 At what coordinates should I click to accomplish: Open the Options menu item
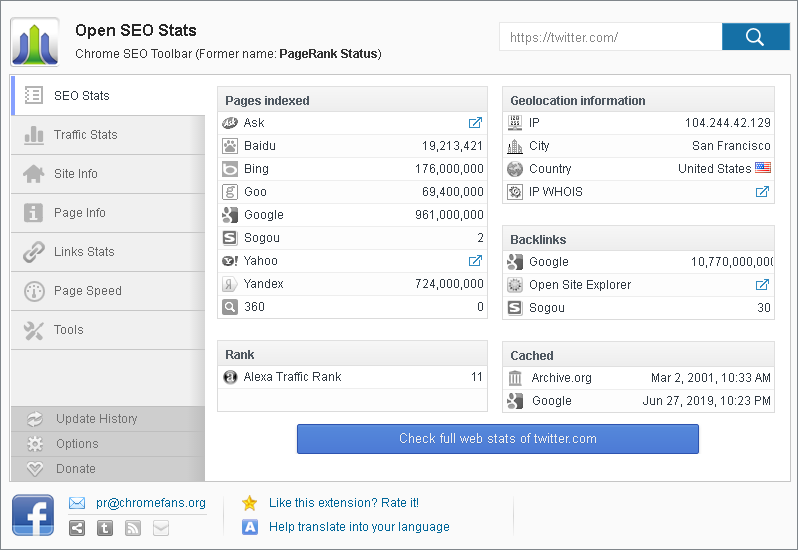coord(108,444)
